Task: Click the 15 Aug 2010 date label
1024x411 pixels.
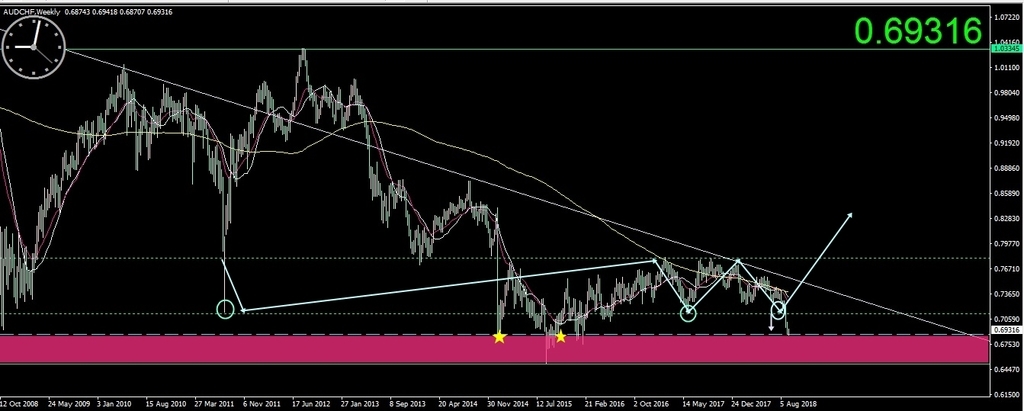Action: [165, 404]
